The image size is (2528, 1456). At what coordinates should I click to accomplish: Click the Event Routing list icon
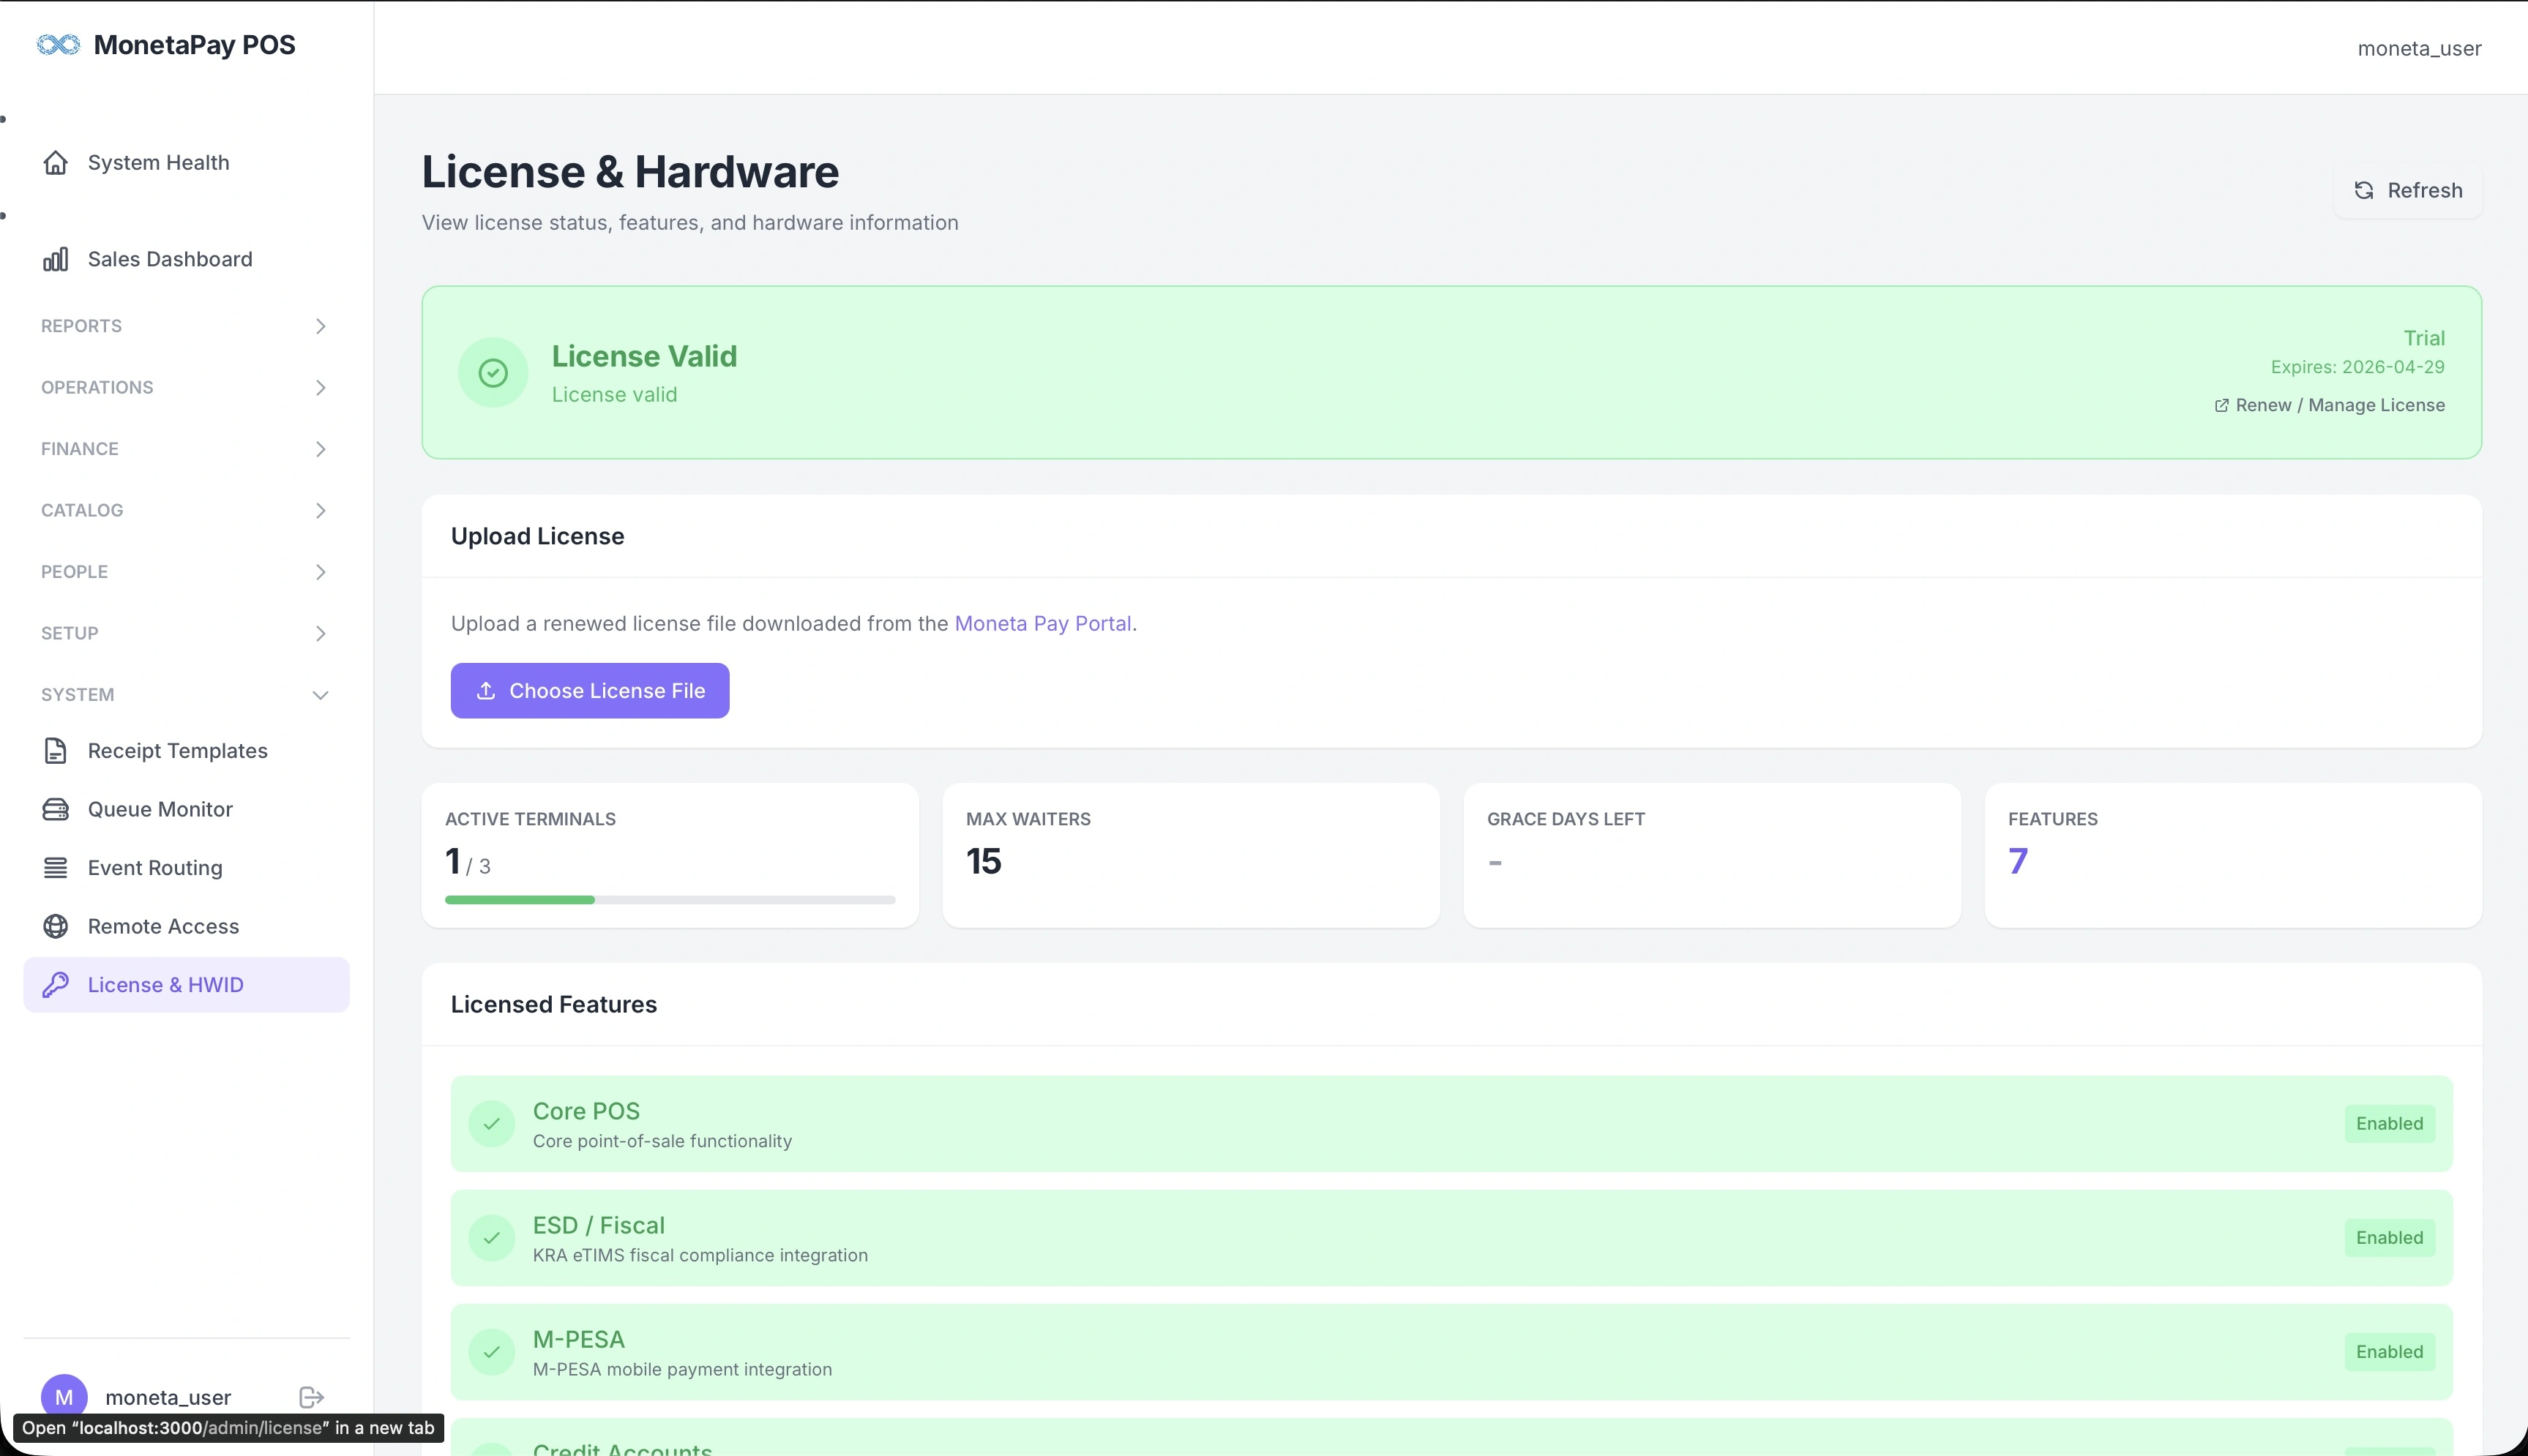[x=56, y=868]
